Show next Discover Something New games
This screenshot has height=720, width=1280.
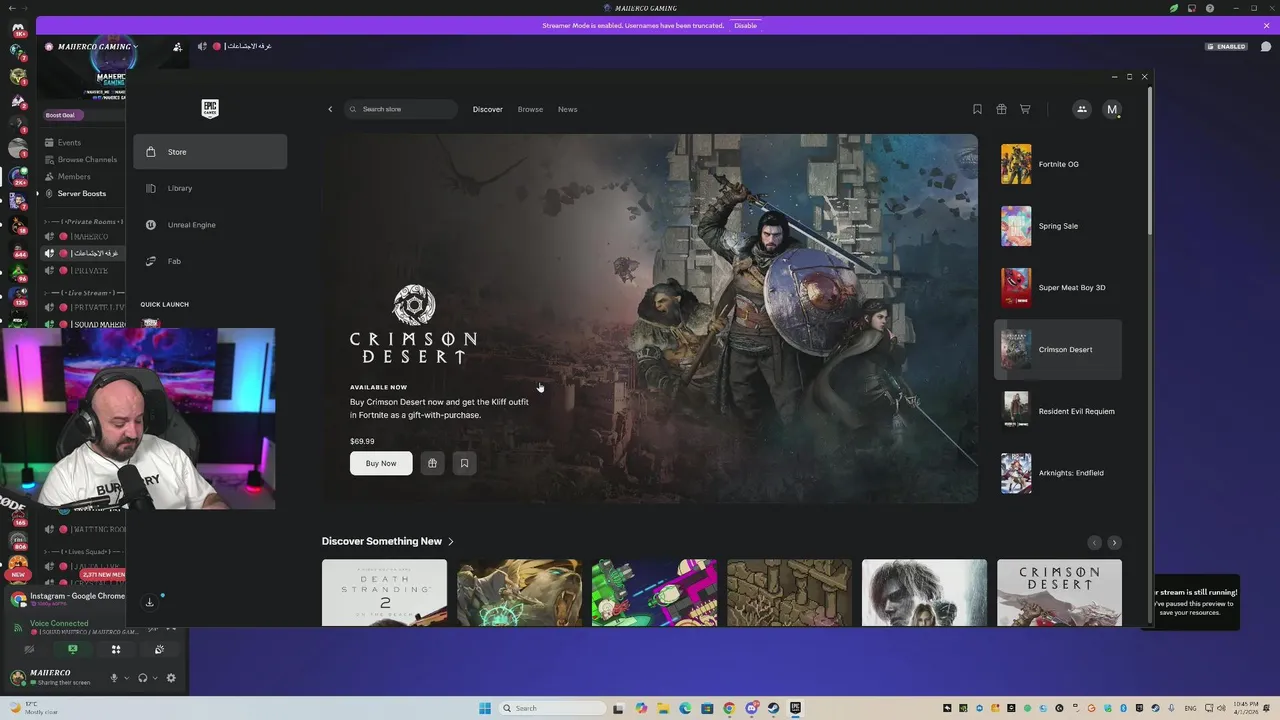[x=1114, y=542]
